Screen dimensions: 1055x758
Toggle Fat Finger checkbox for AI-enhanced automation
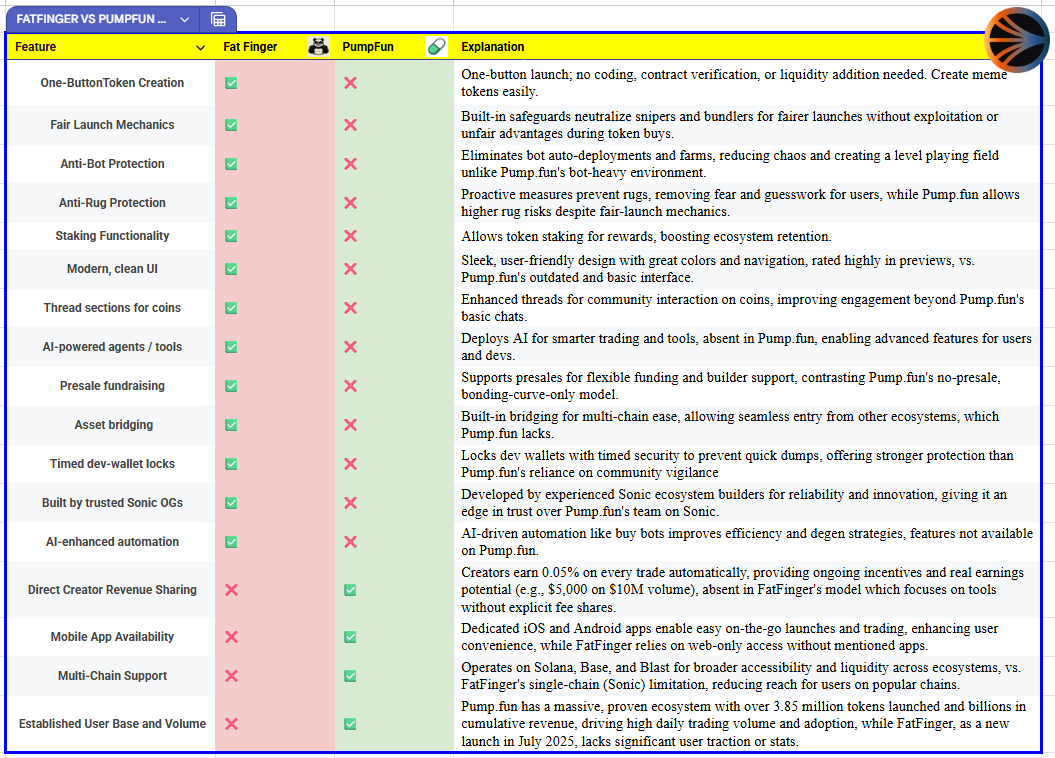(231, 542)
